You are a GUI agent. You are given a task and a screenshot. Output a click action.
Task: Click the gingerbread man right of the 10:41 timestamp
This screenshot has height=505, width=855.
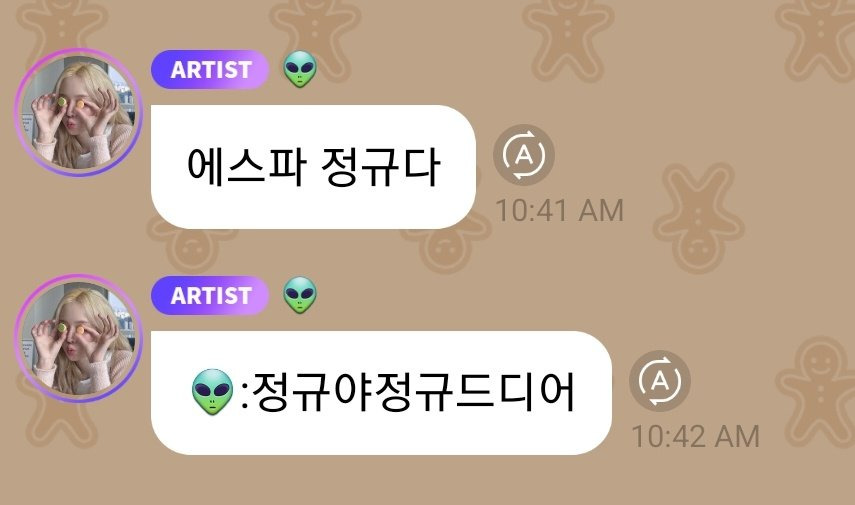click(x=699, y=218)
